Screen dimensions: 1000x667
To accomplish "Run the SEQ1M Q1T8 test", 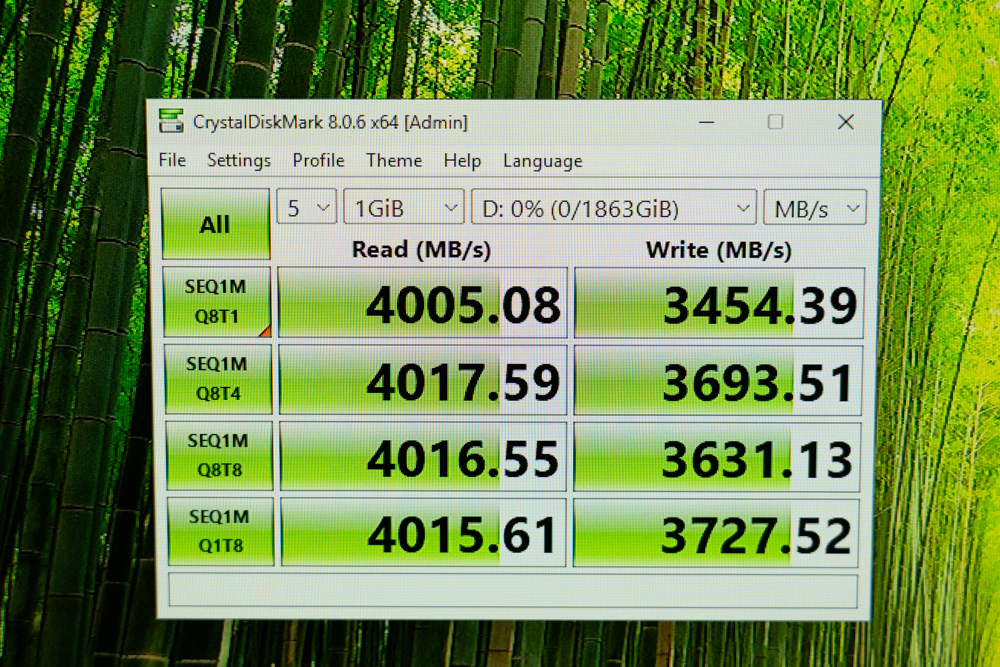I will 221,531.
